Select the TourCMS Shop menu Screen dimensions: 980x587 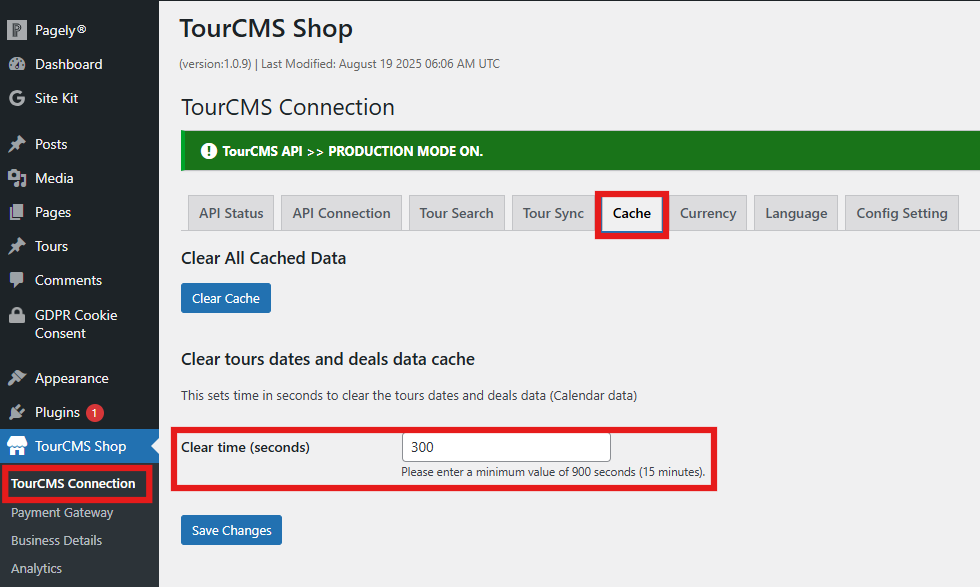click(x=79, y=446)
